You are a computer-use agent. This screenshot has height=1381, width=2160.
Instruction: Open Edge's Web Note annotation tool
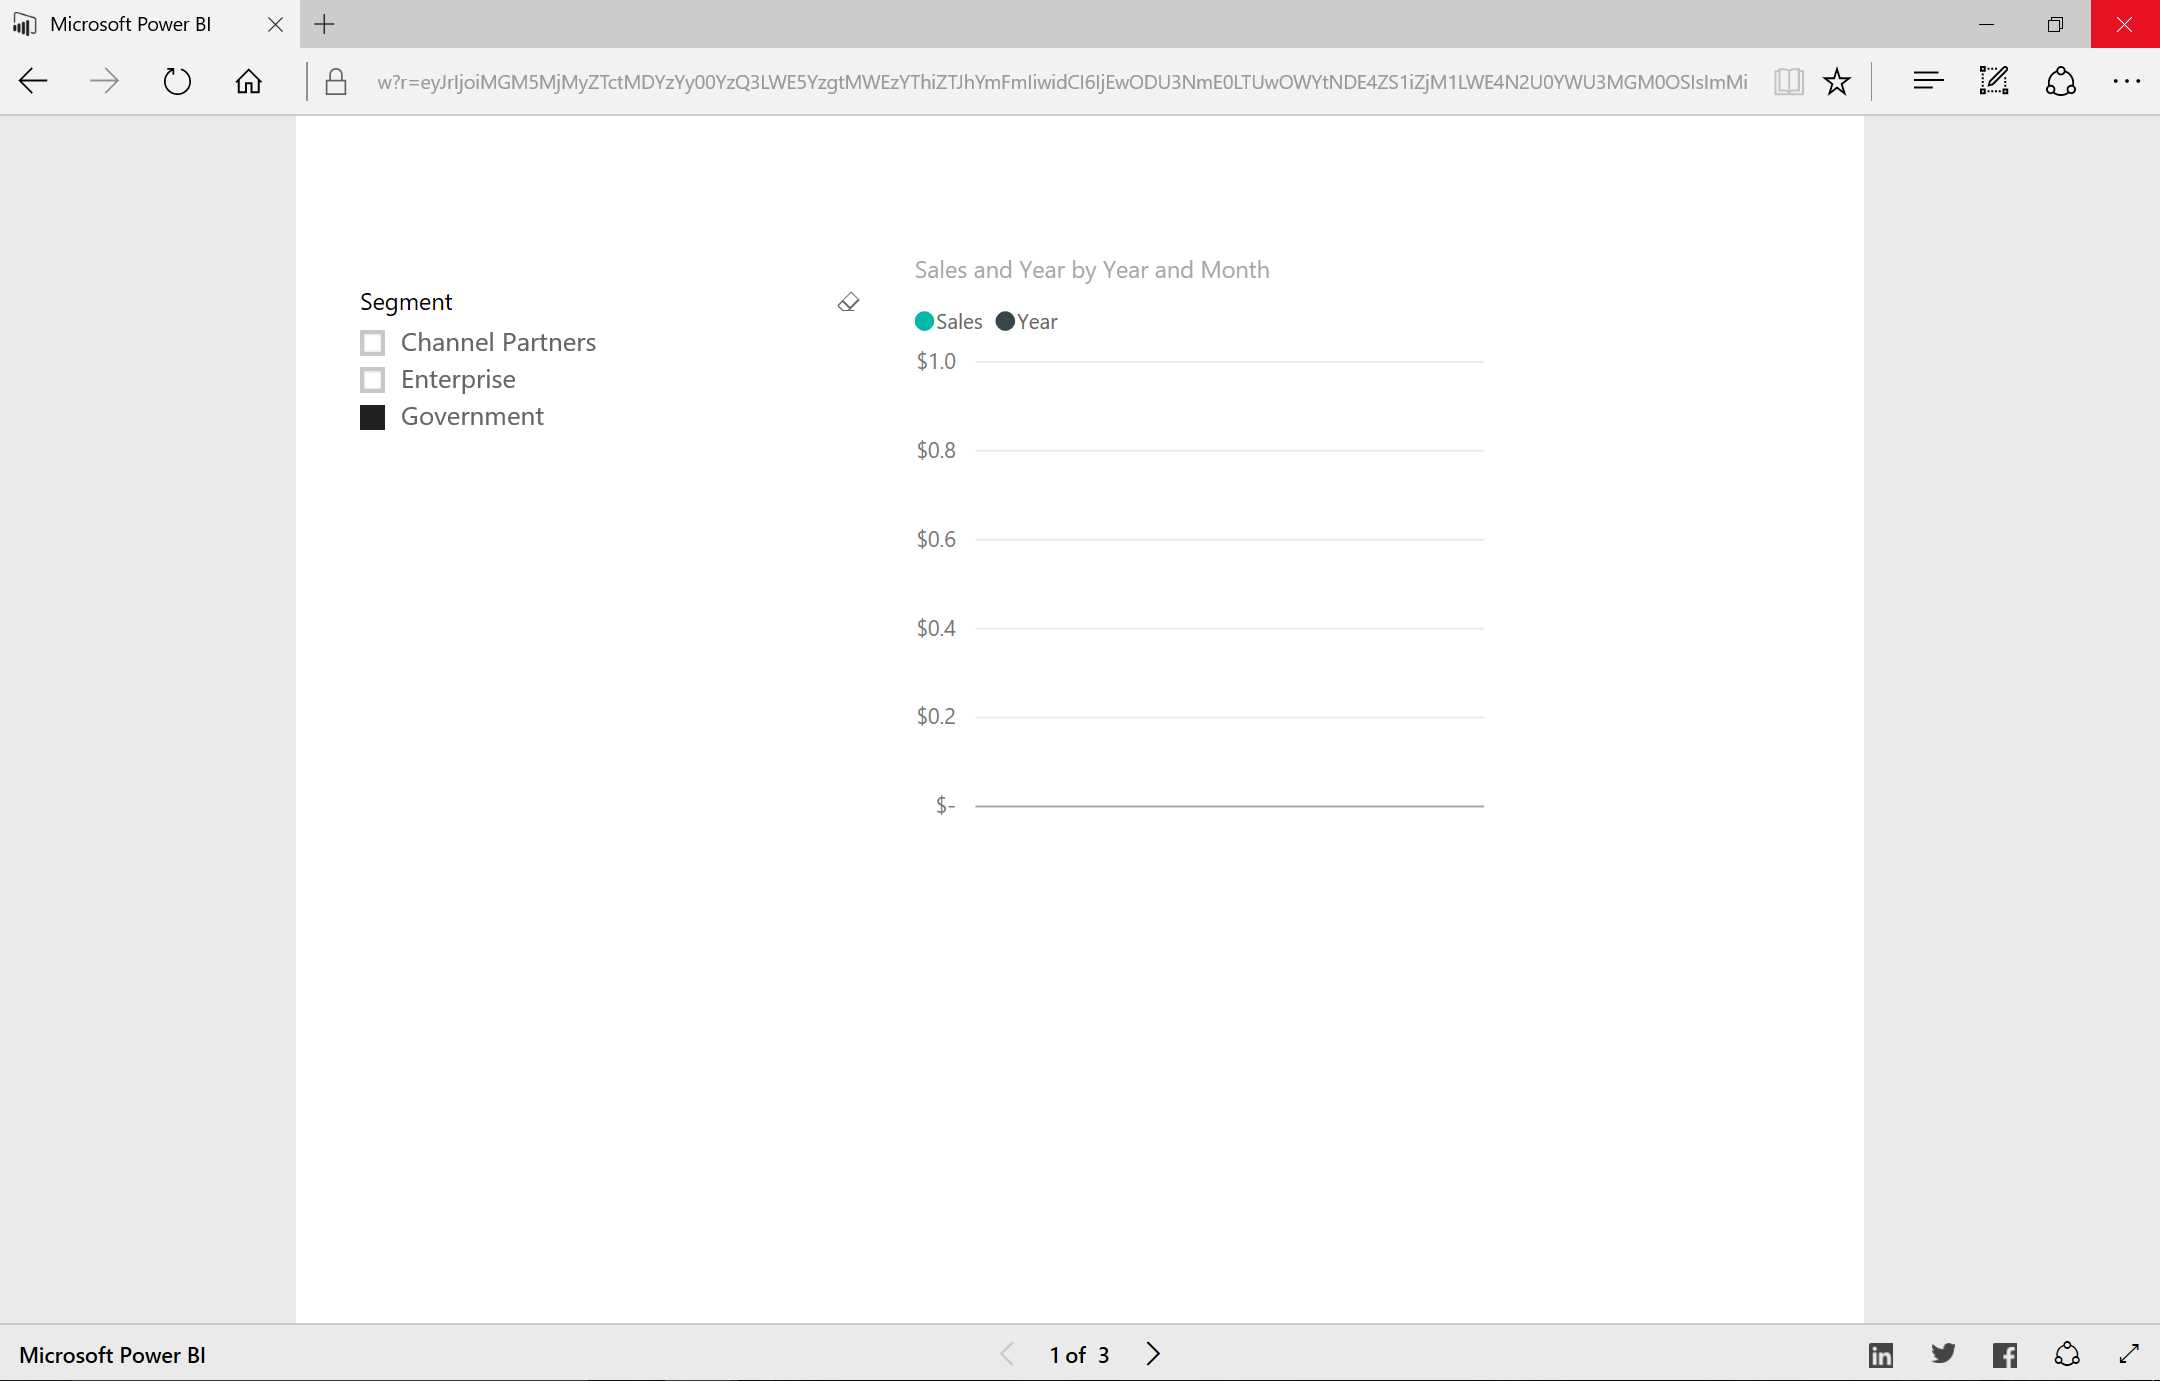pos(1993,81)
